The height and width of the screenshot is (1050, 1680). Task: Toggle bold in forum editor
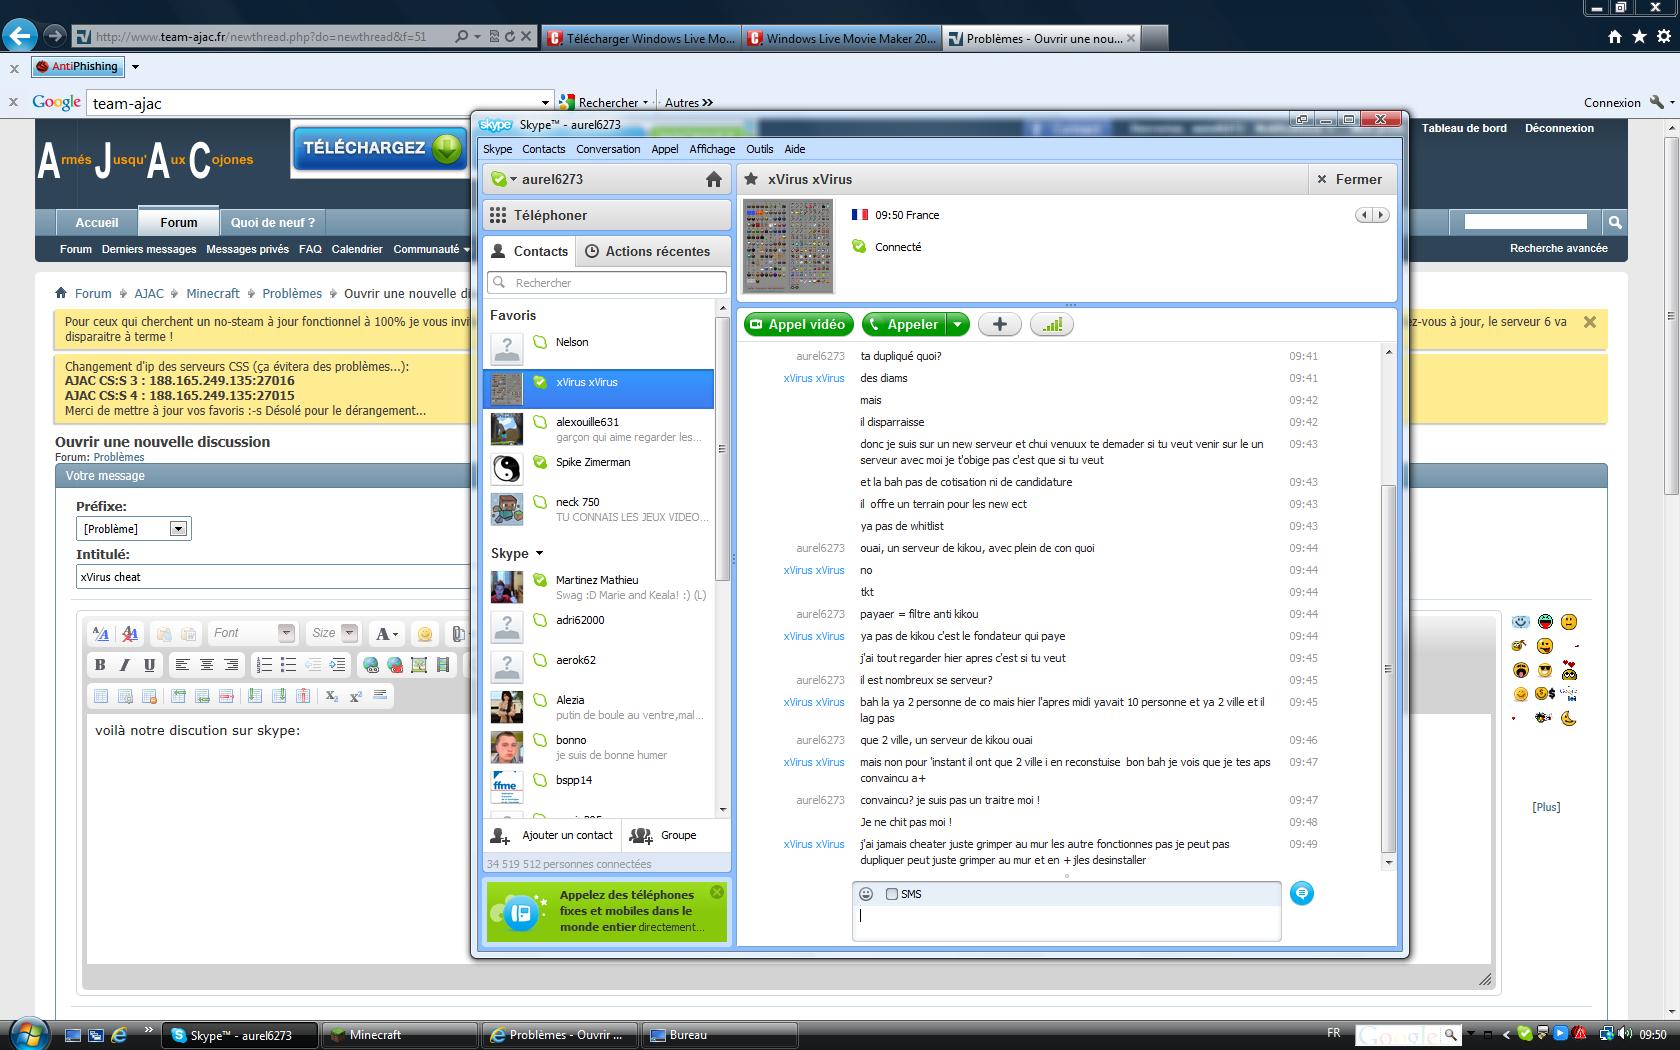(100, 665)
